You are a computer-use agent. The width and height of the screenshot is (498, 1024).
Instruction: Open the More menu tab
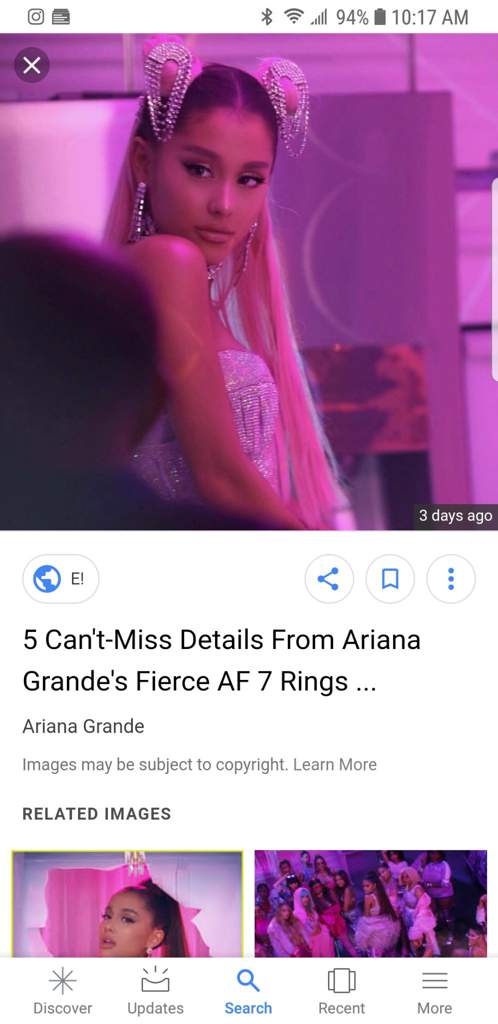(x=435, y=991)
